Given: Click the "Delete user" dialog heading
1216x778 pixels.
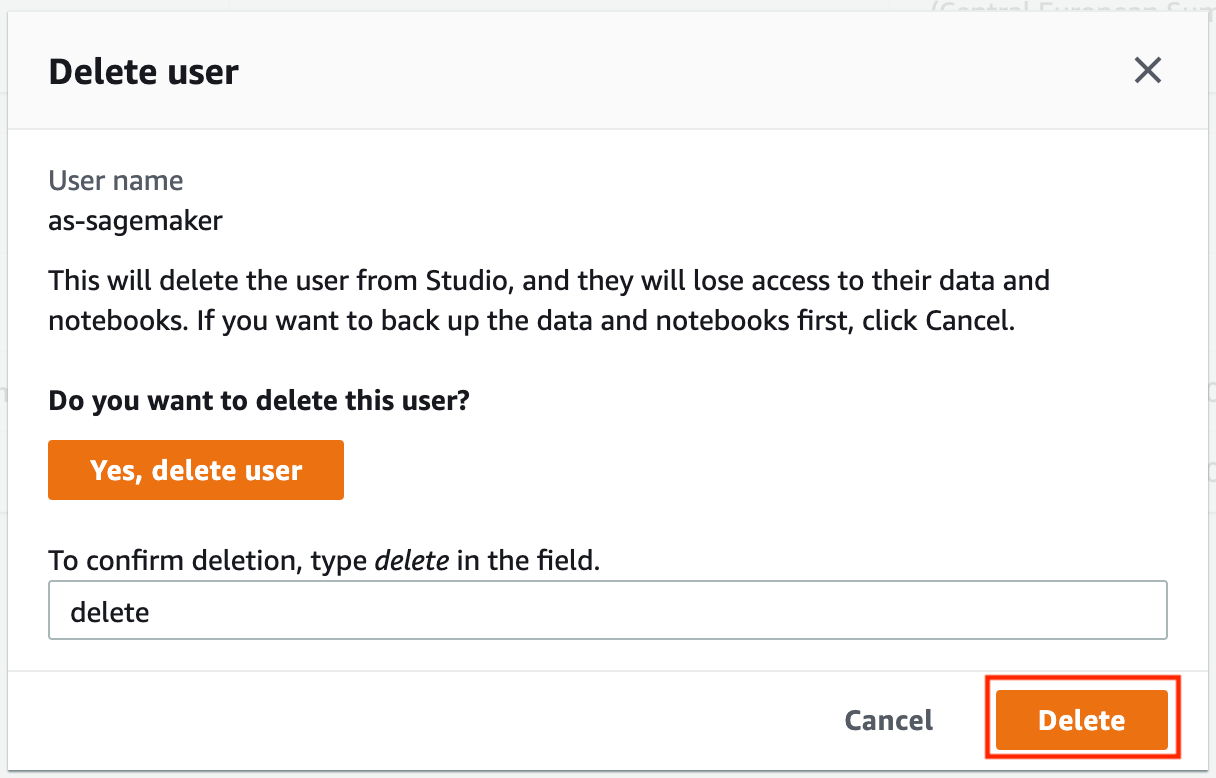Looking at the screenshot, I should [144, 72].
